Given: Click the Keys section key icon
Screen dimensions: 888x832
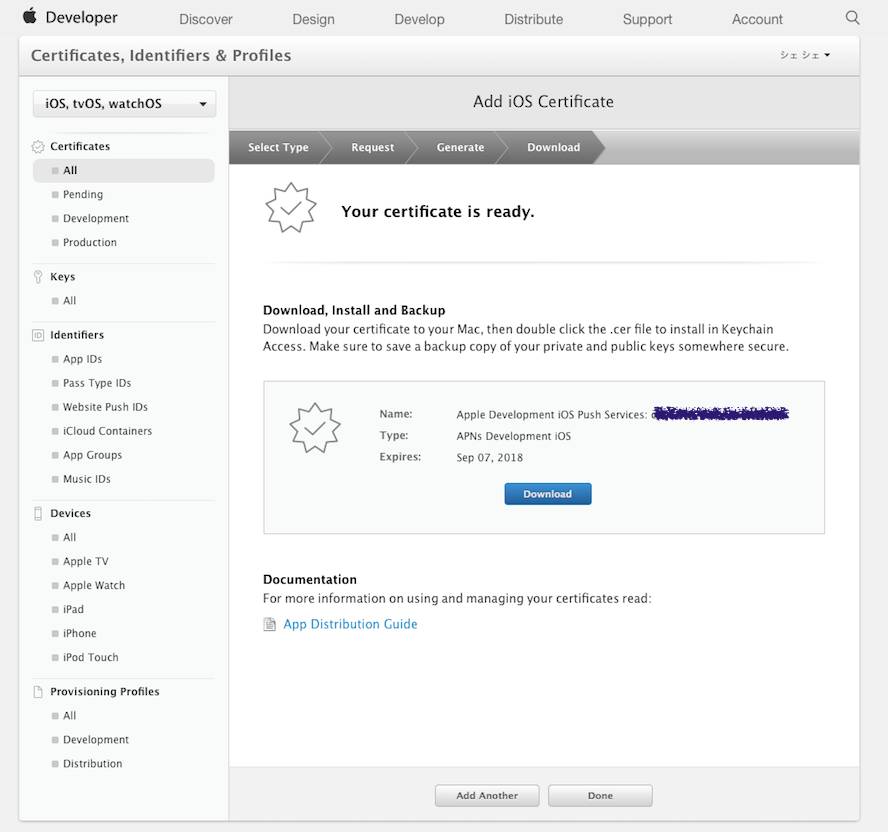Looking at the screenshot, I should 38,277.
